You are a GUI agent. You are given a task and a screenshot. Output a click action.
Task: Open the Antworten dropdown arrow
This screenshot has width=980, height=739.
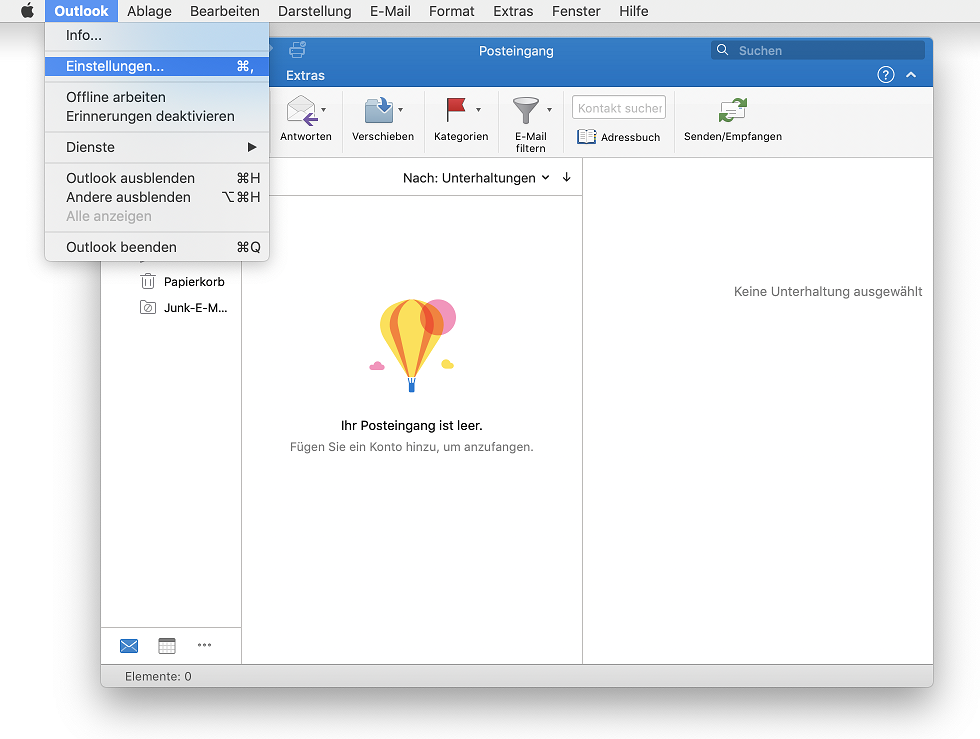pyautogui.click(x=324, y=110)
